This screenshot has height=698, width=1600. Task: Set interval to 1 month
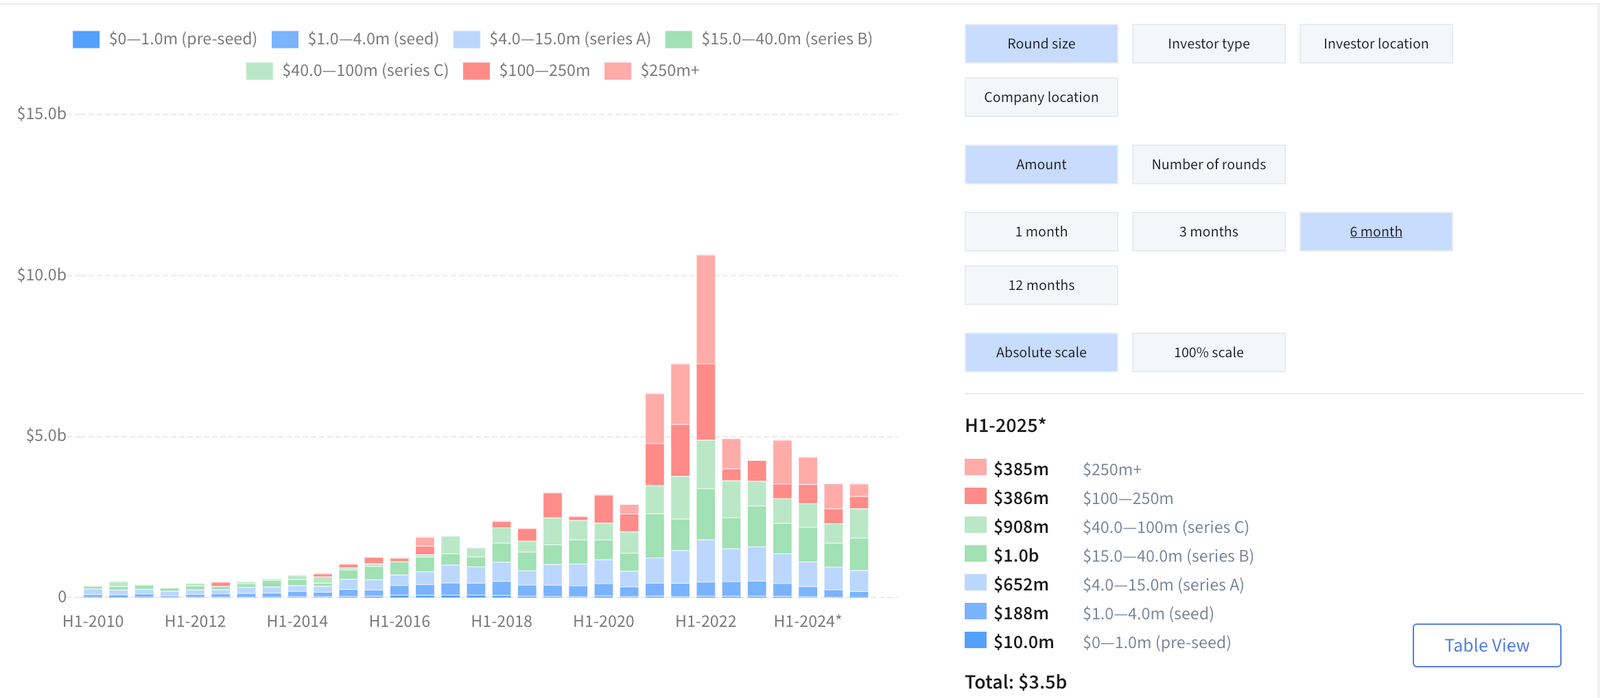click(1041, 231)
